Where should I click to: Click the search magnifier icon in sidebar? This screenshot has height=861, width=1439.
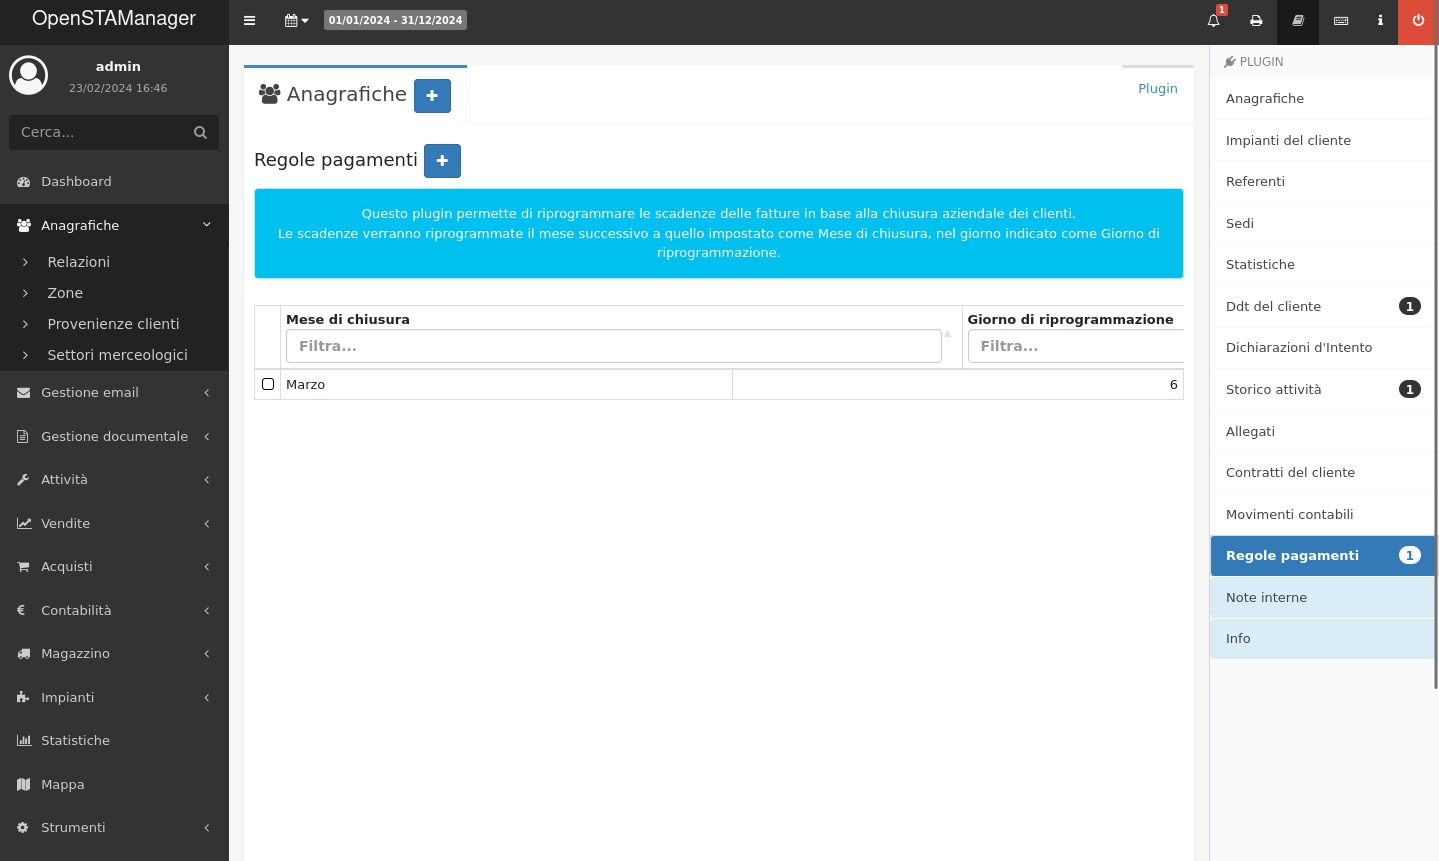200,132
